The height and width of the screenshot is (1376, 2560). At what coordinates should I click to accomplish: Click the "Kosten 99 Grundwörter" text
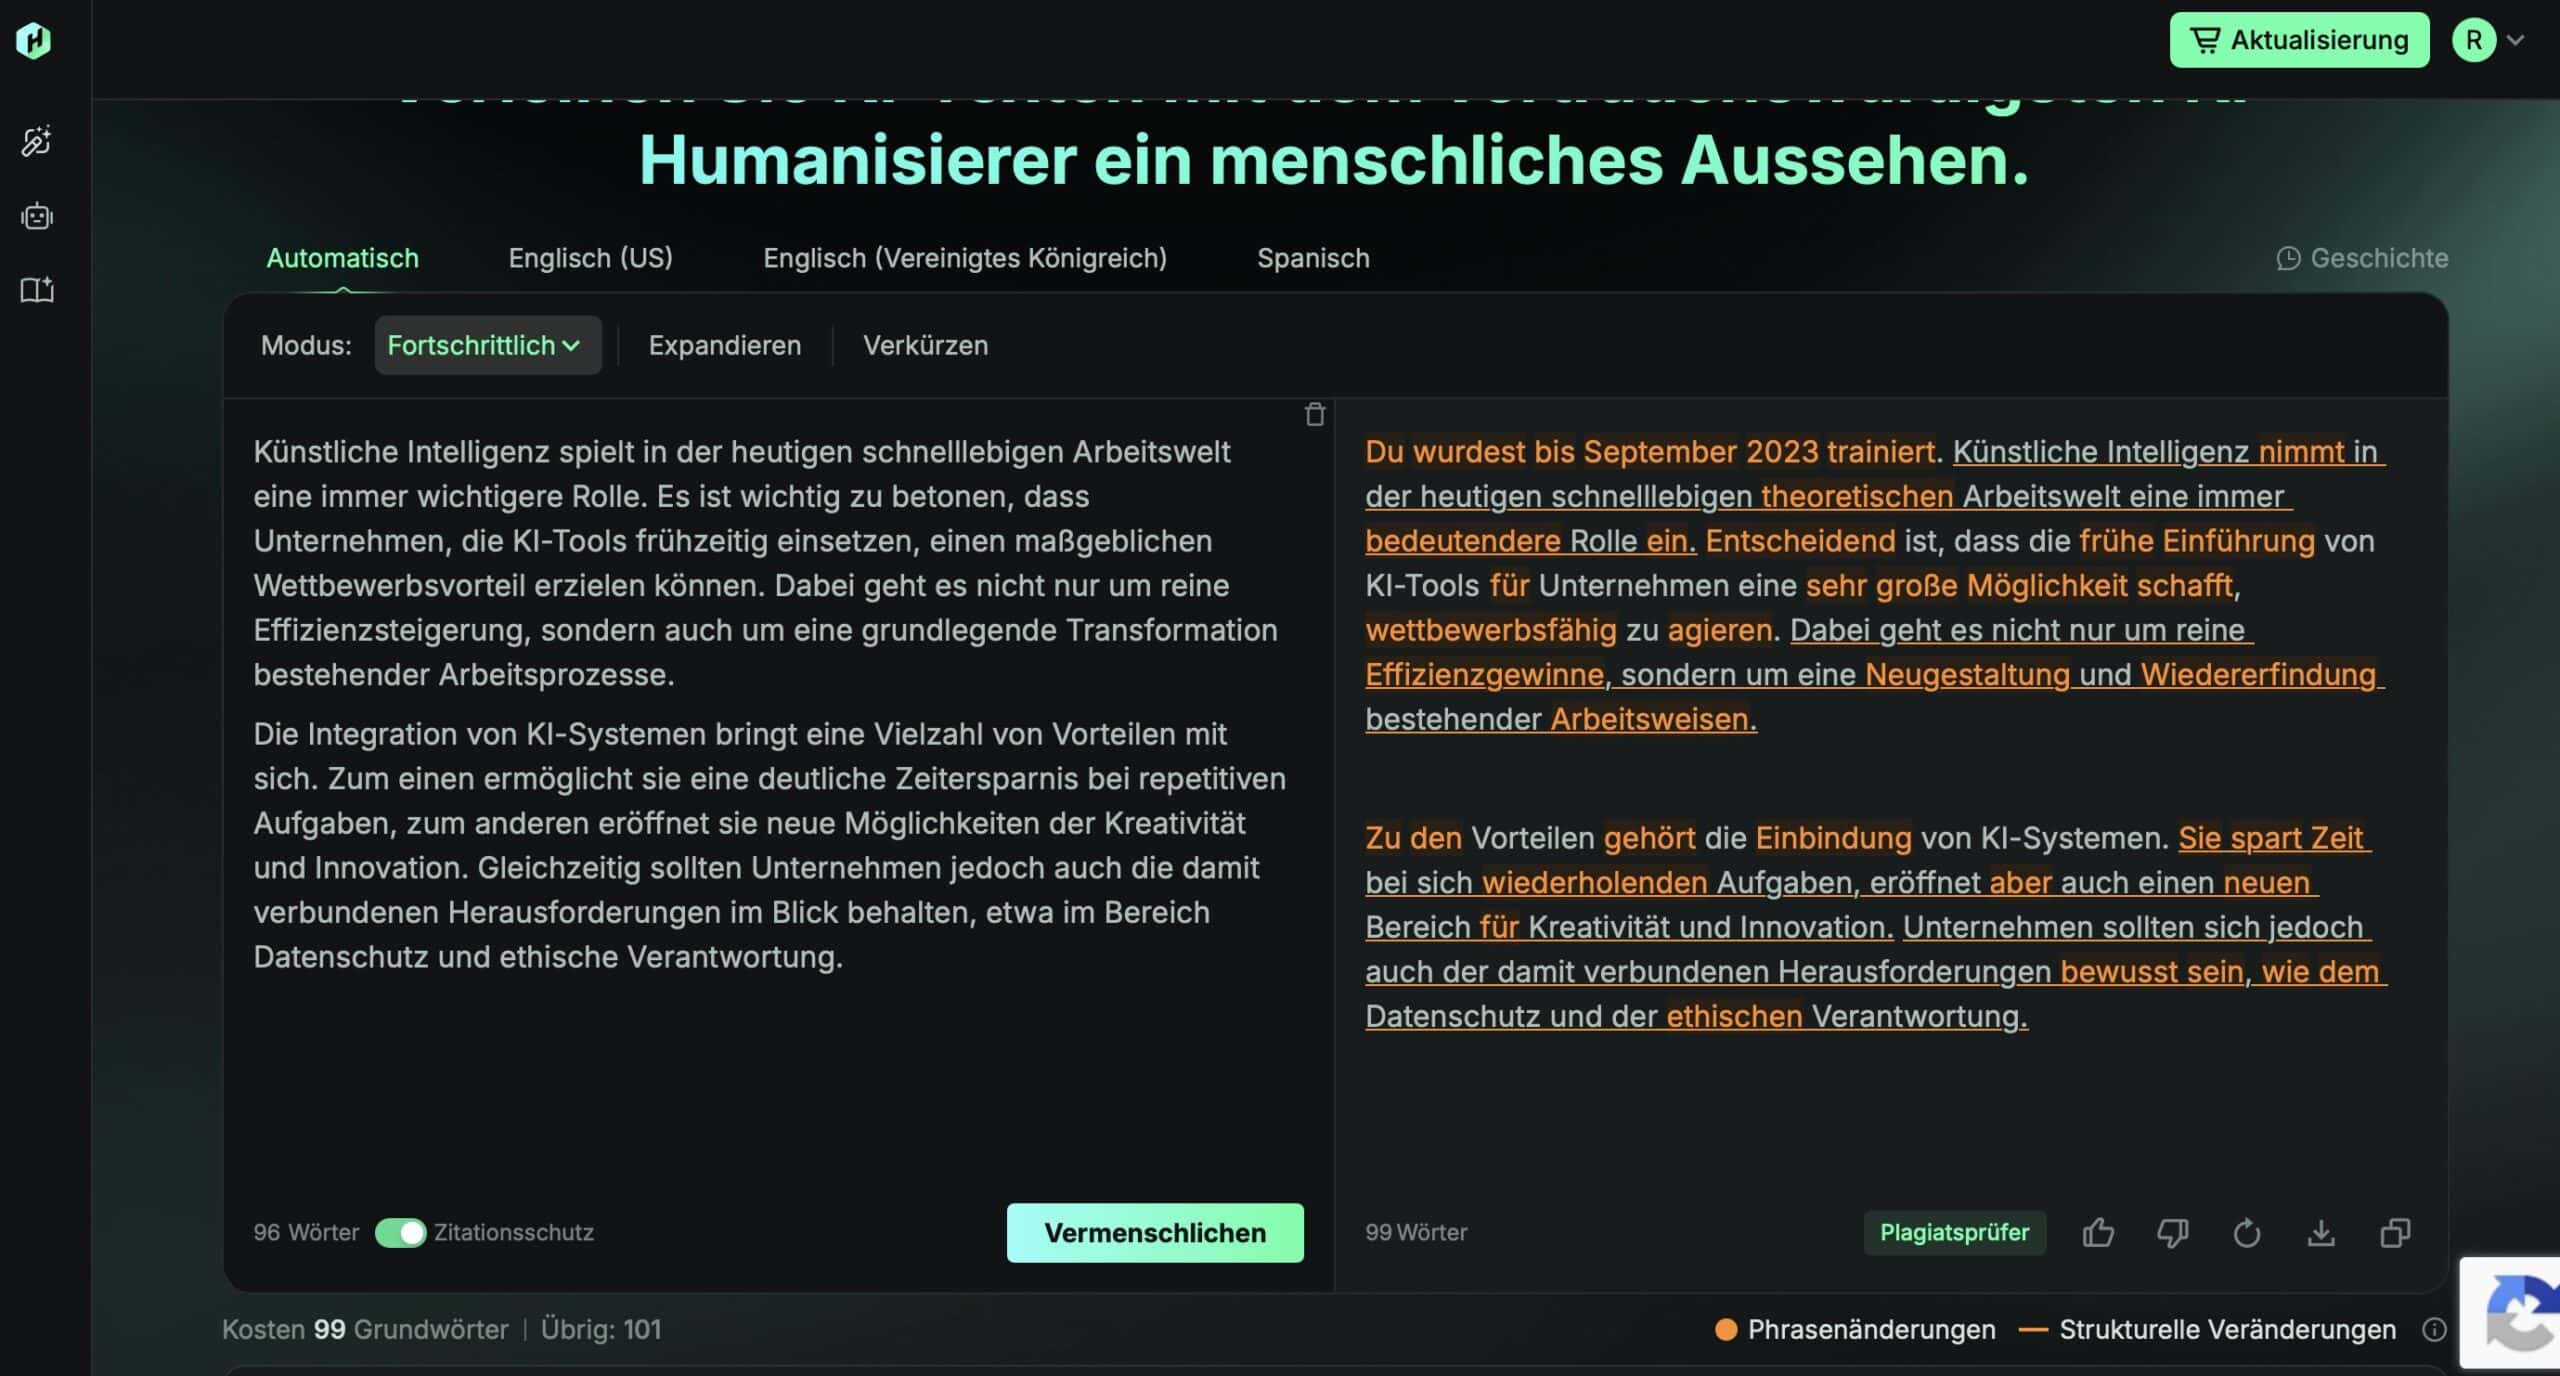[365, 1329]
